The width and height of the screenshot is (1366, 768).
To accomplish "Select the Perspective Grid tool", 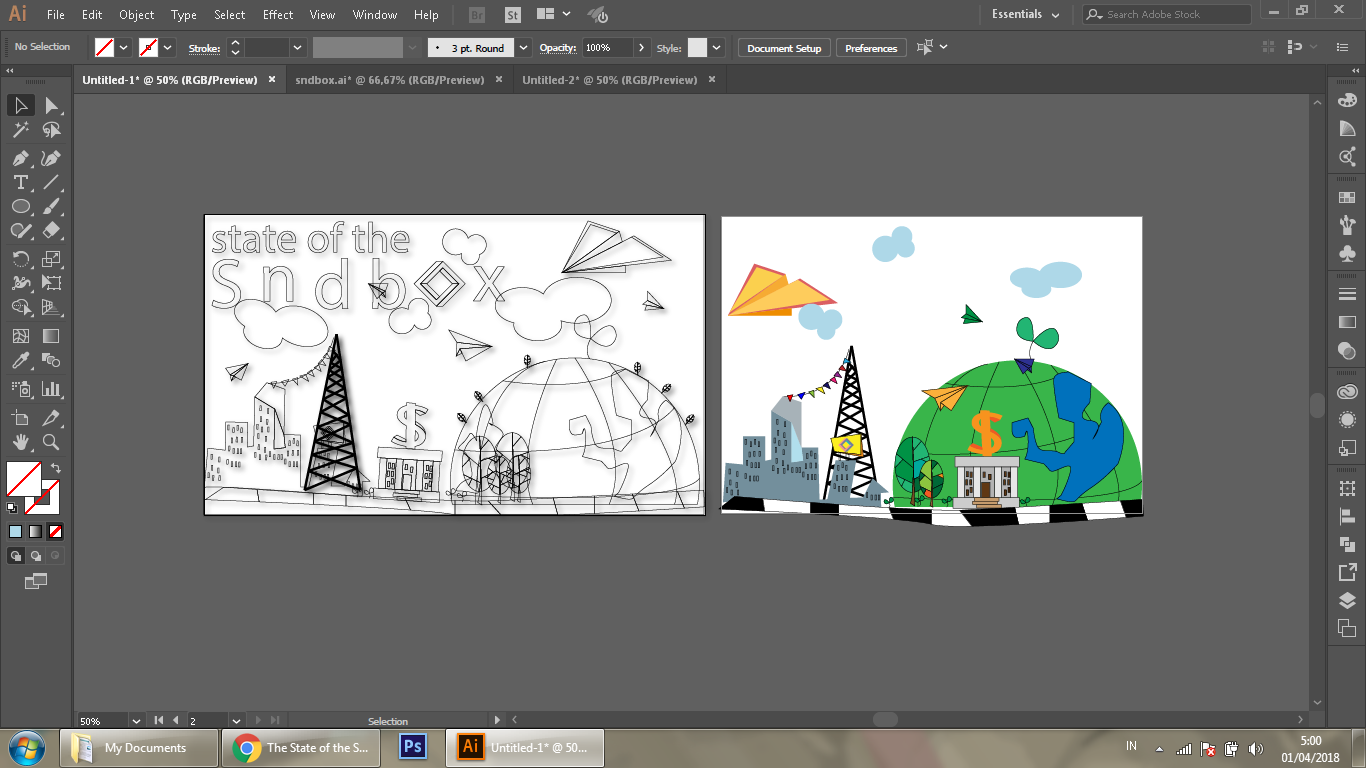I will tap(51, 307).
